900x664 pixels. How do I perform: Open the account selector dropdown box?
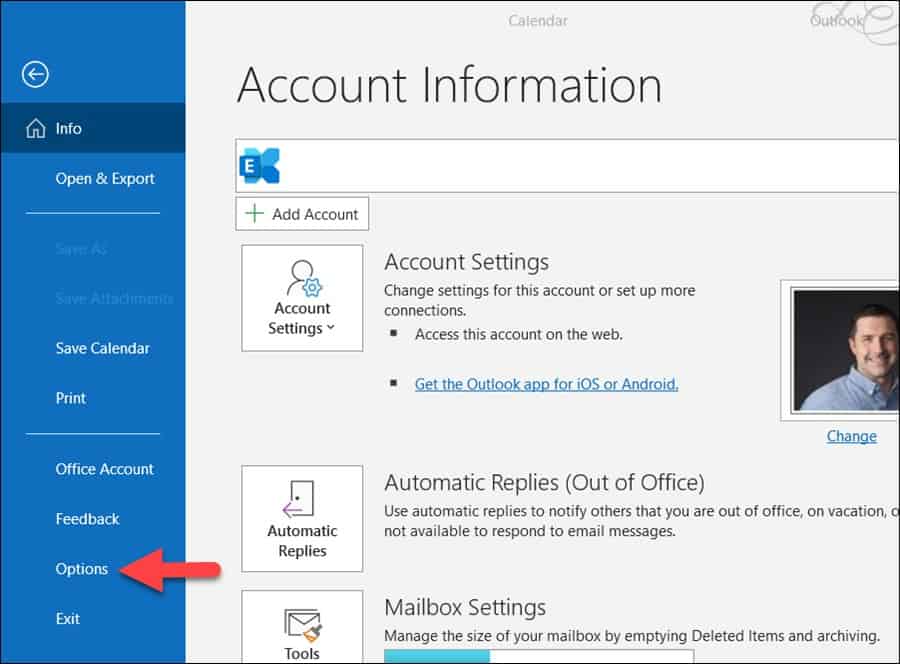click(x=567, y=165)
